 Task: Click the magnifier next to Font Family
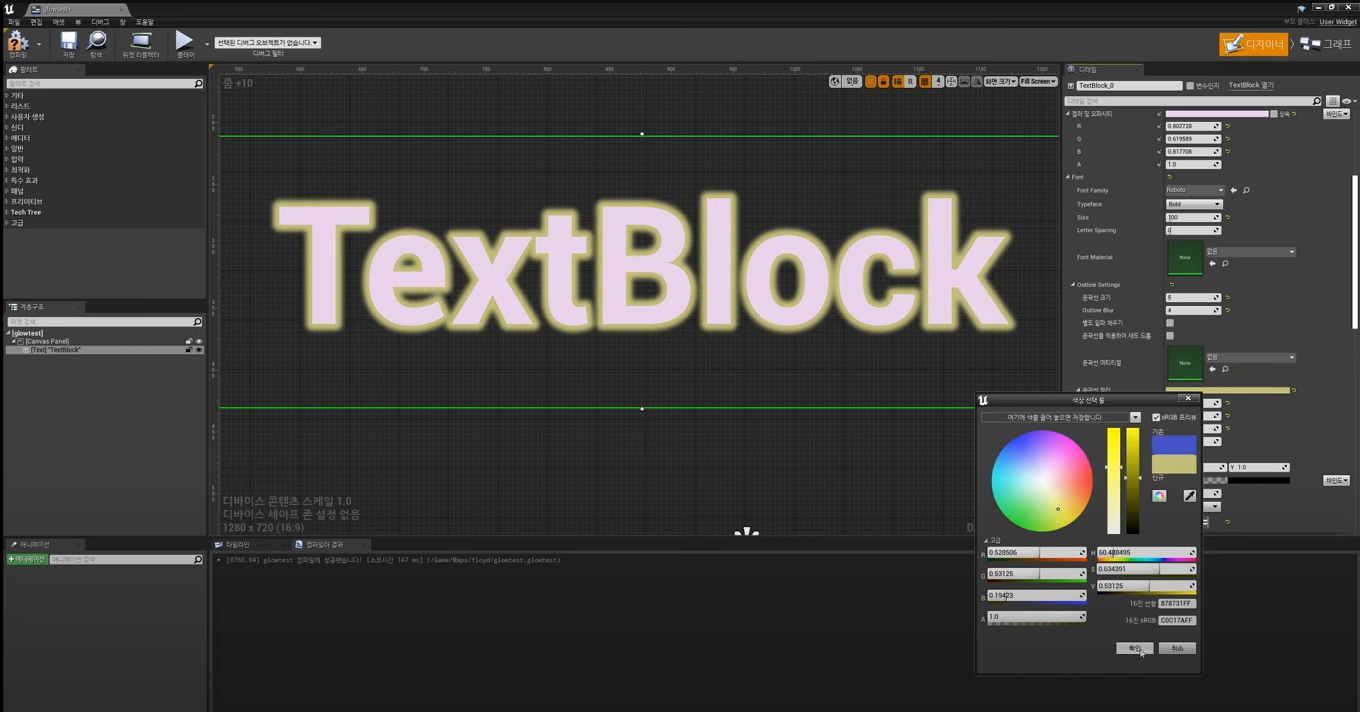(1246, 190)
